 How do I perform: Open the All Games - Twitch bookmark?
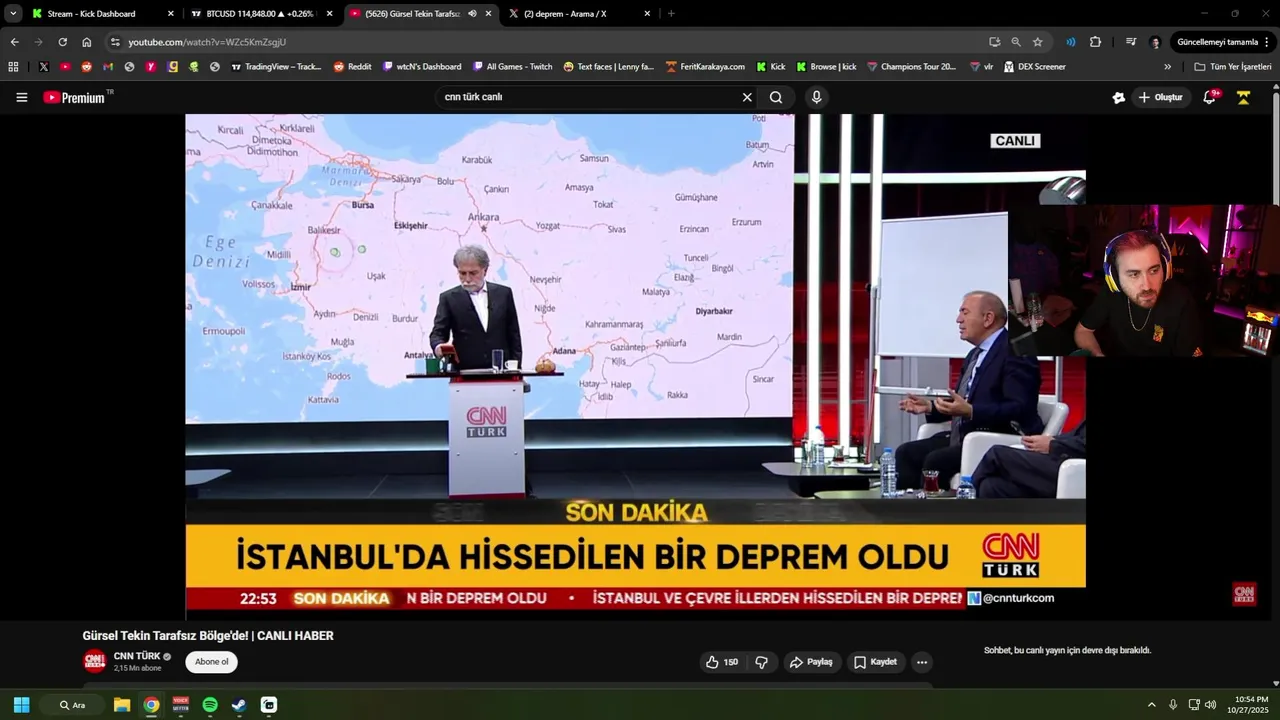pos(512,67)
